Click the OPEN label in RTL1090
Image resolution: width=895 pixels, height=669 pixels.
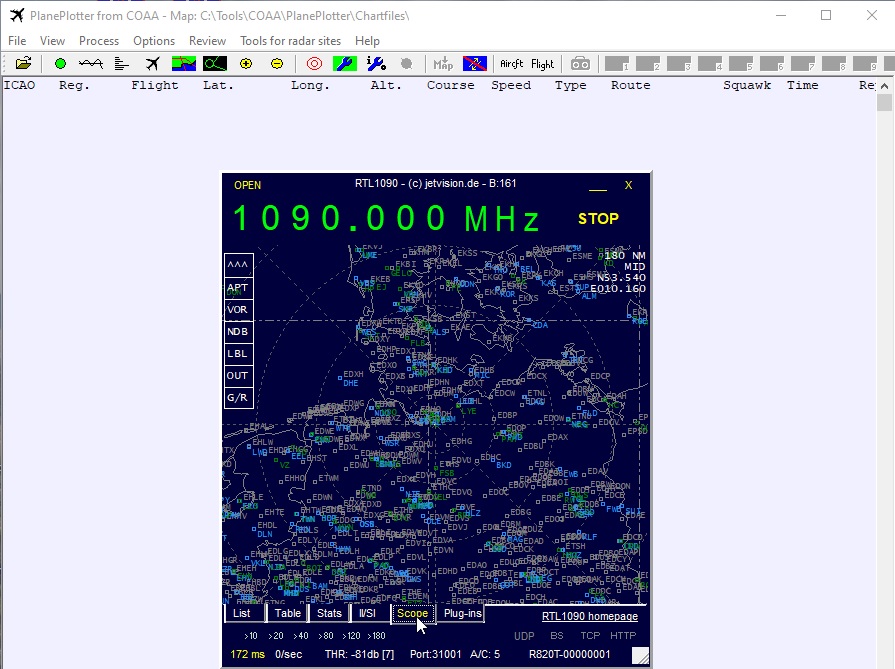pos(247,186)
